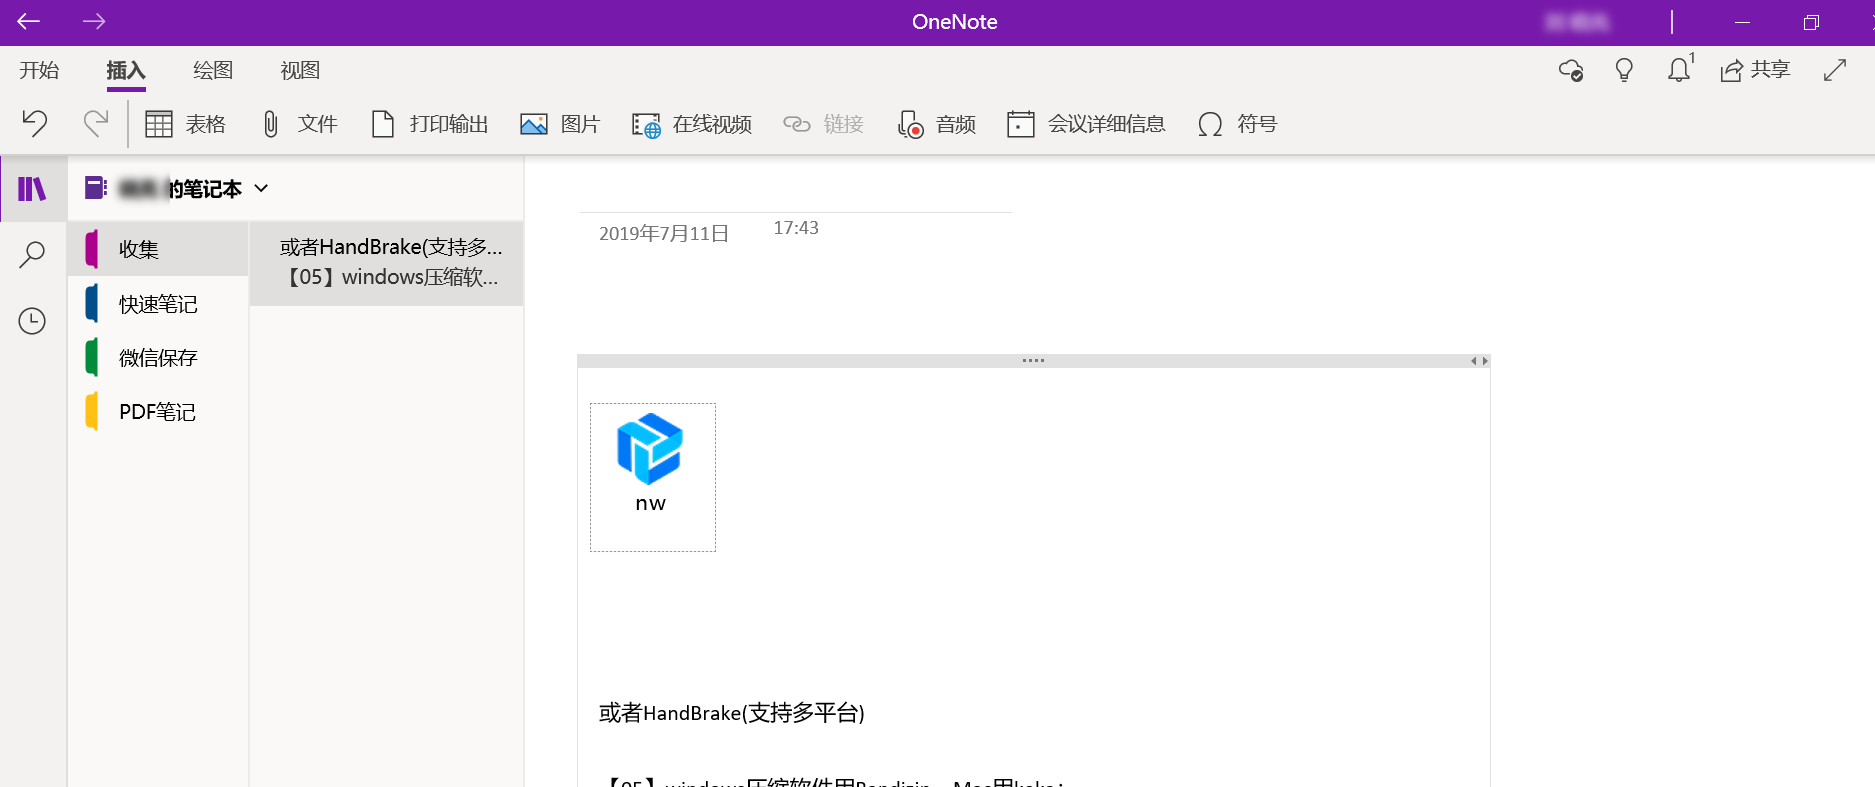Click the time 17:43
The height and width of the screenshot is (787, 1875).
tap(796, 228)
